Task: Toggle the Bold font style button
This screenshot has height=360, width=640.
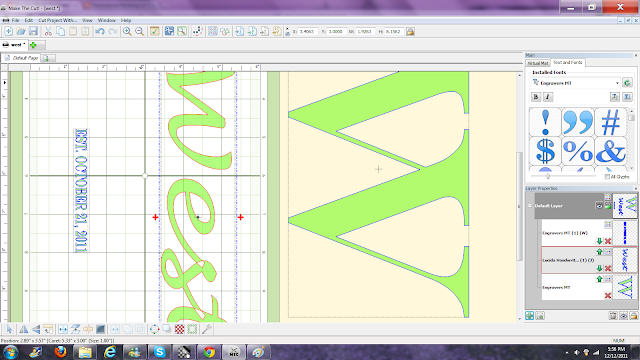Action: (536, 97)
